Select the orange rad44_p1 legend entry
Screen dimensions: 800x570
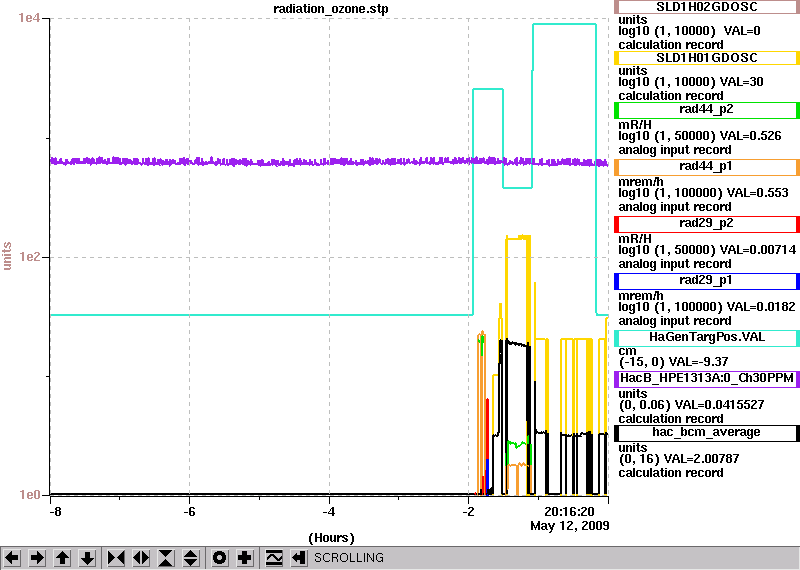pyautogui.click(x=707, y=167)
